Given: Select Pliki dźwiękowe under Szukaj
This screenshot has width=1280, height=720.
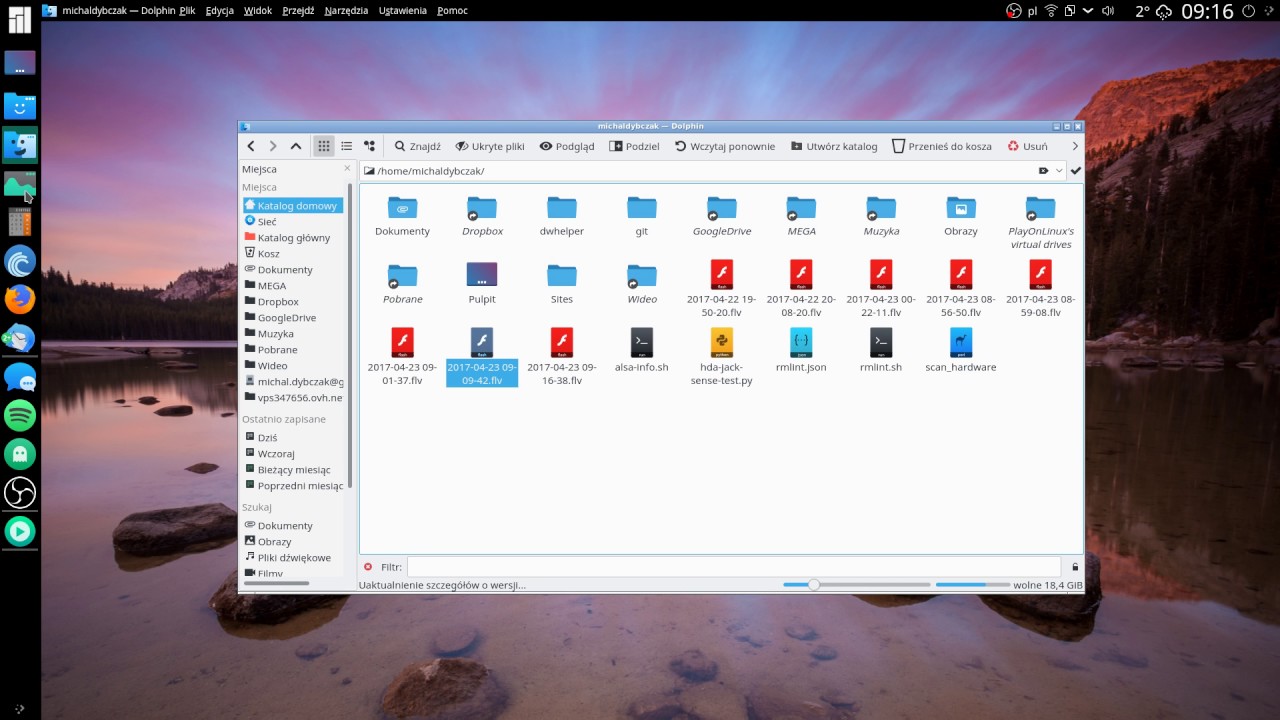Looking at the screenshot, I should [x=292, y=557].
